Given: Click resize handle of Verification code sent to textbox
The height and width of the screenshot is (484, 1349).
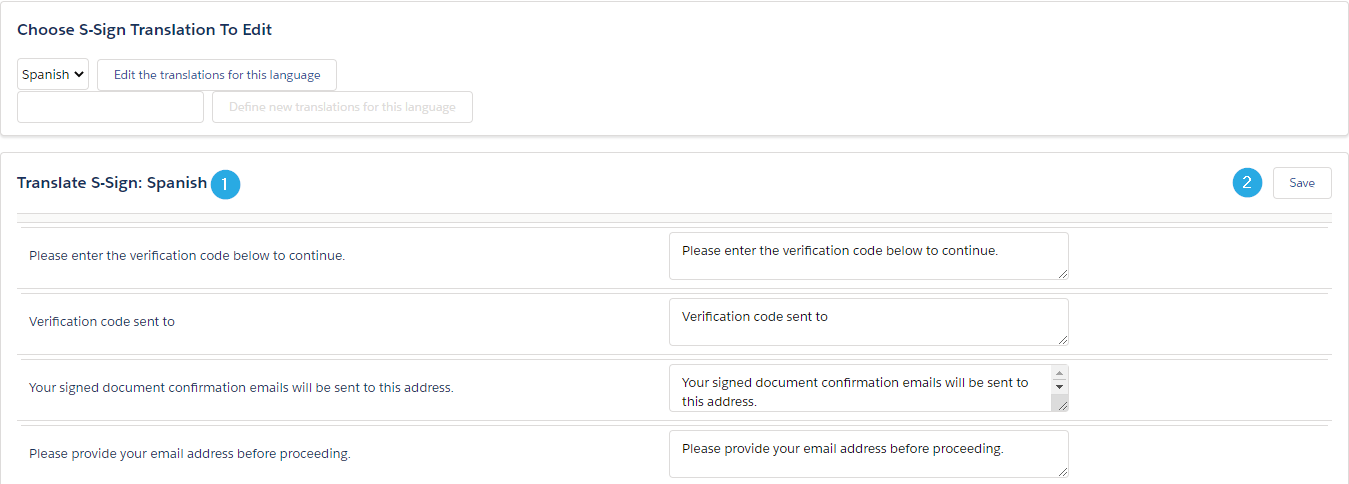Looking at the screenshot, I should 1062,339.
